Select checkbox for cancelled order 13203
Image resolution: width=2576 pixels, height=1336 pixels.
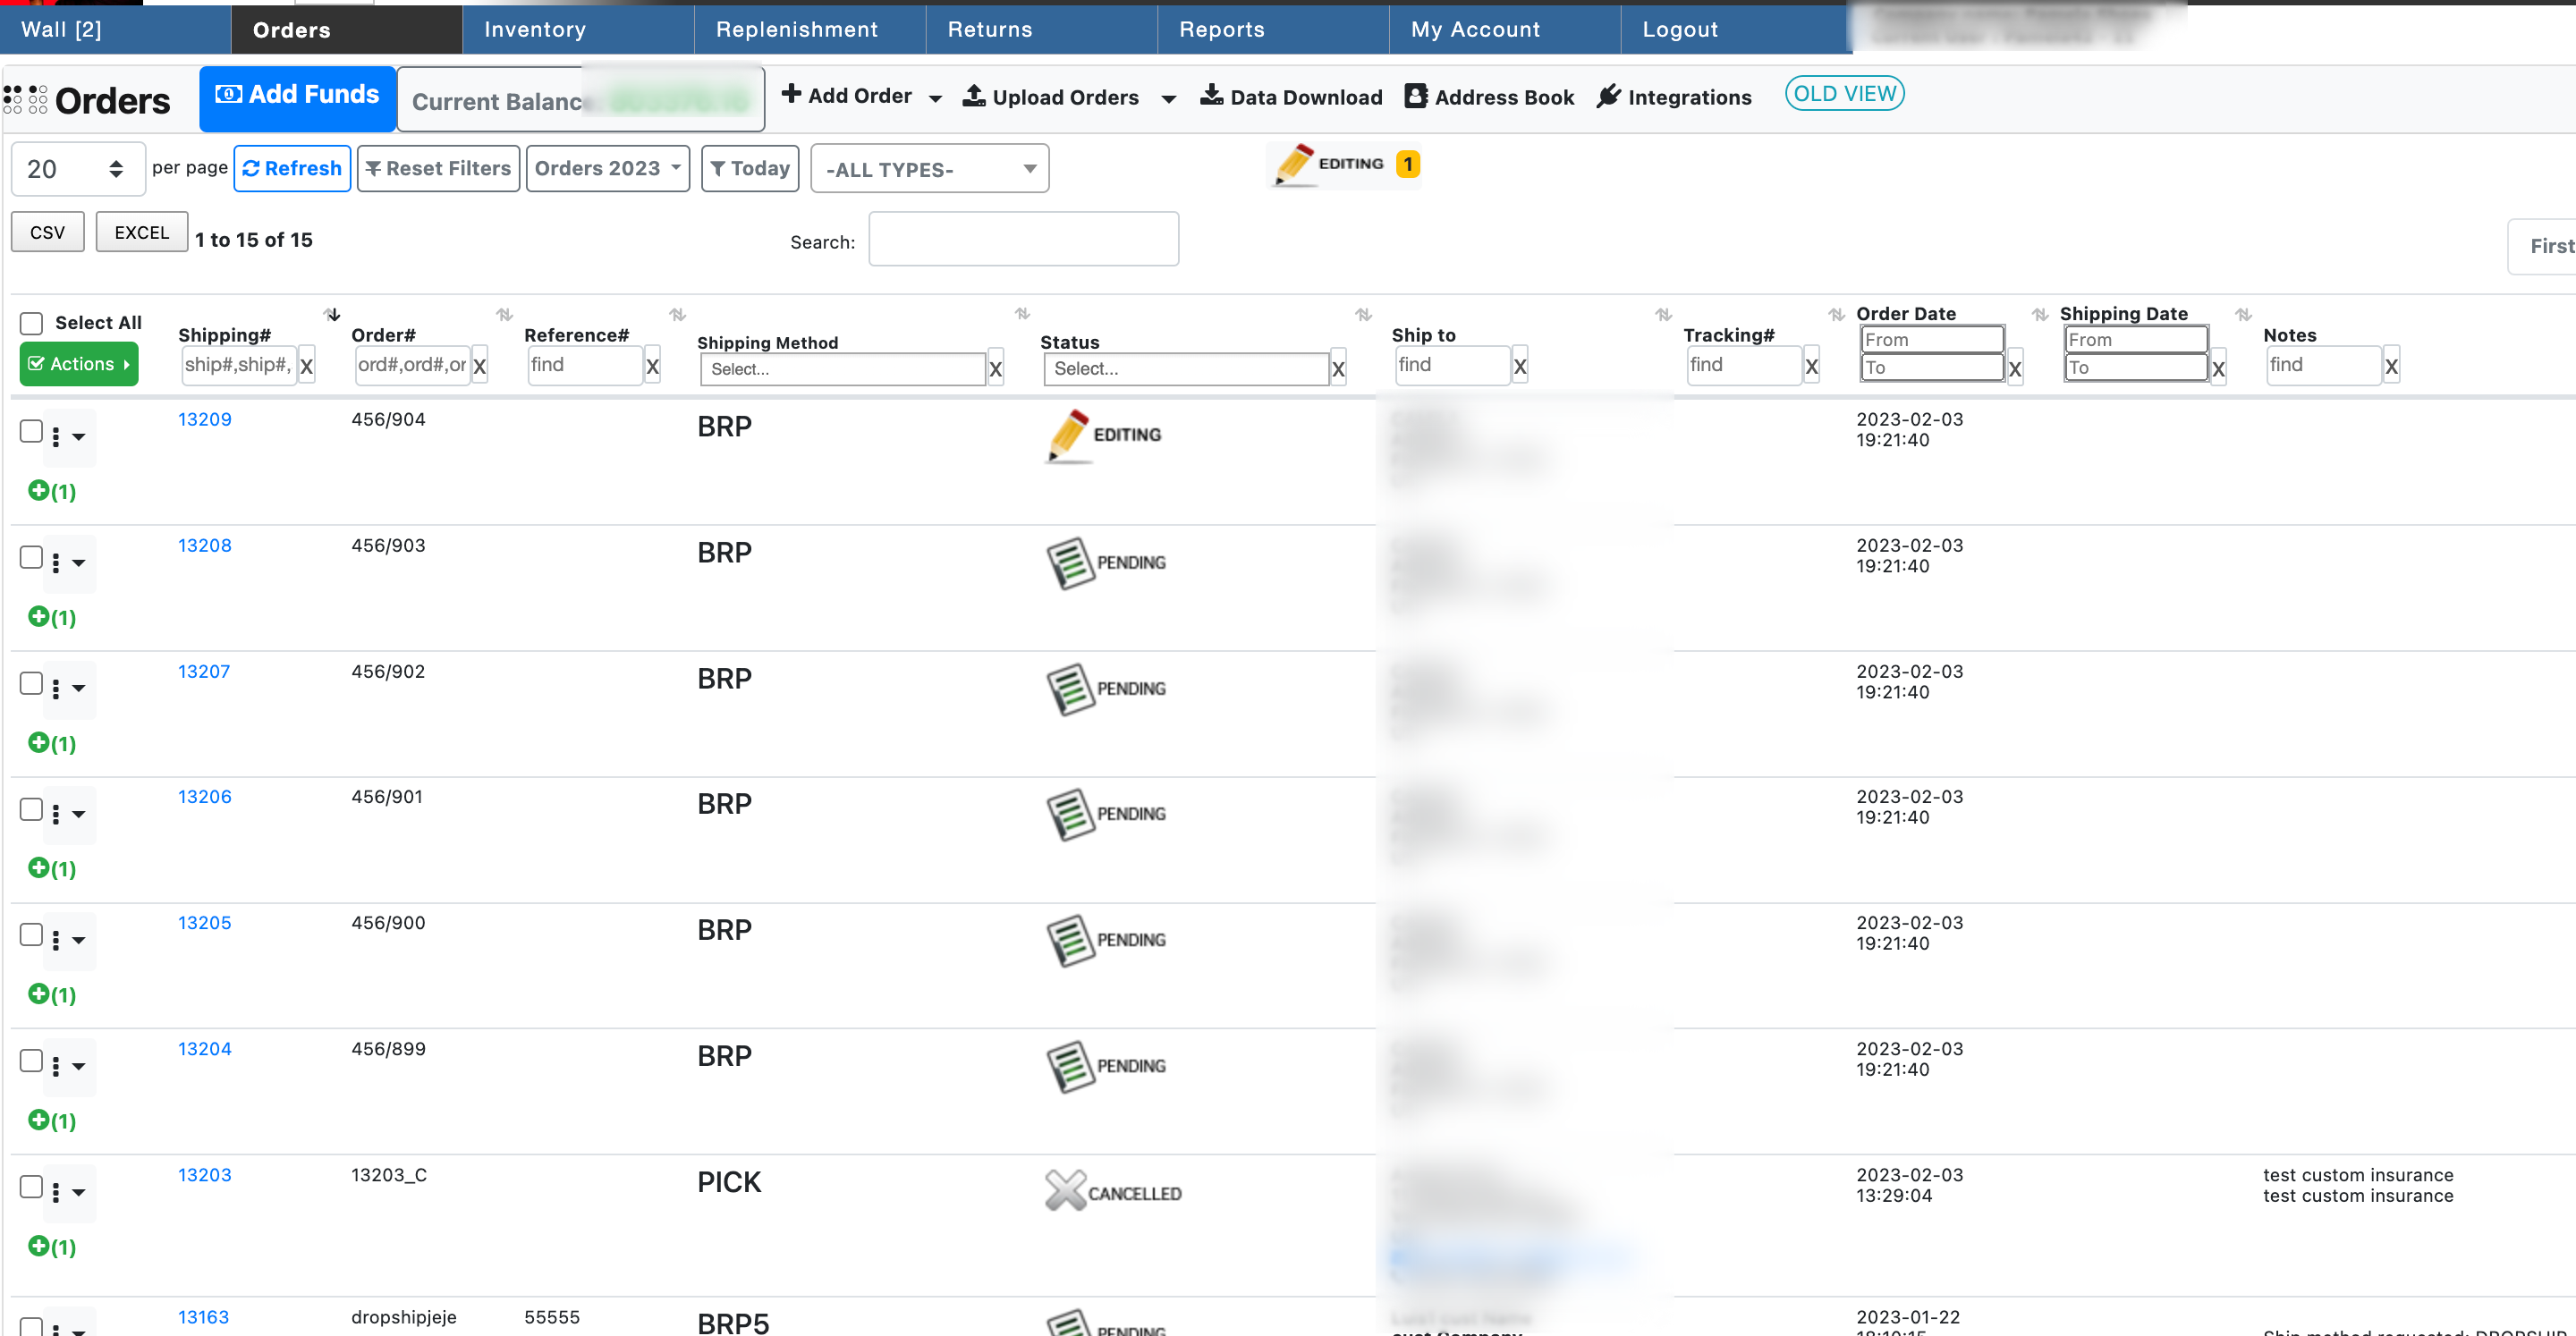pos(32,1187)
